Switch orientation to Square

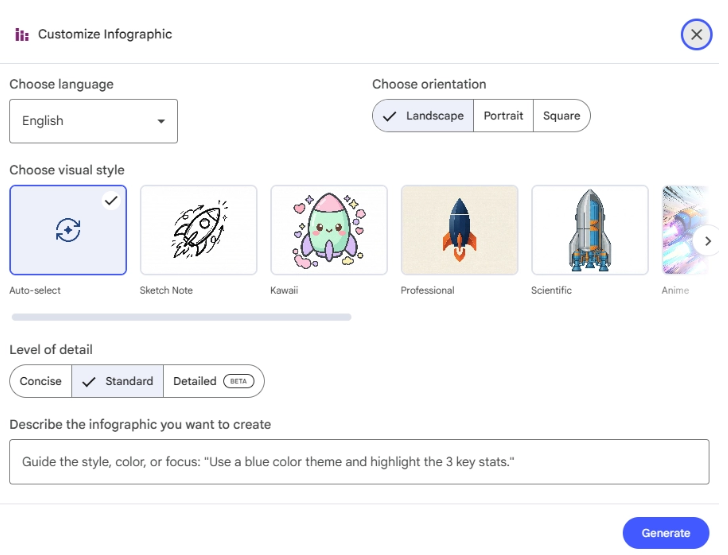coord(561,116)
